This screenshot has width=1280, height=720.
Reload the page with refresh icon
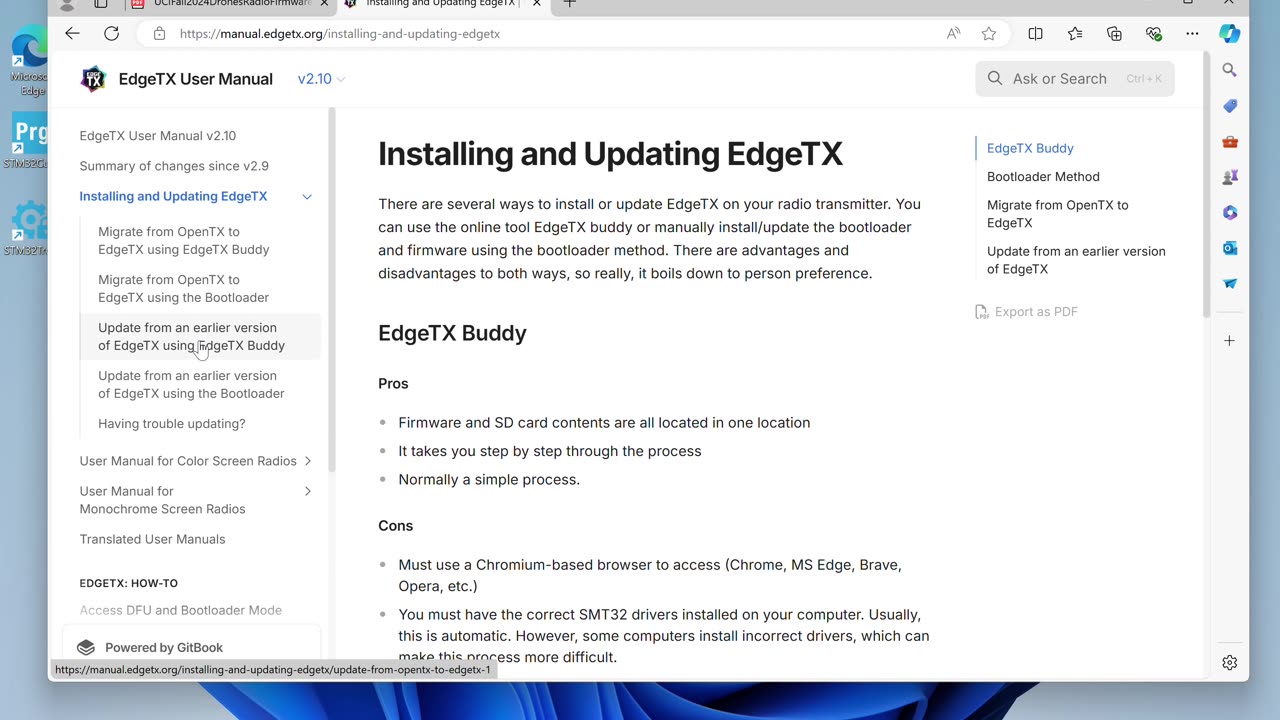111,33
